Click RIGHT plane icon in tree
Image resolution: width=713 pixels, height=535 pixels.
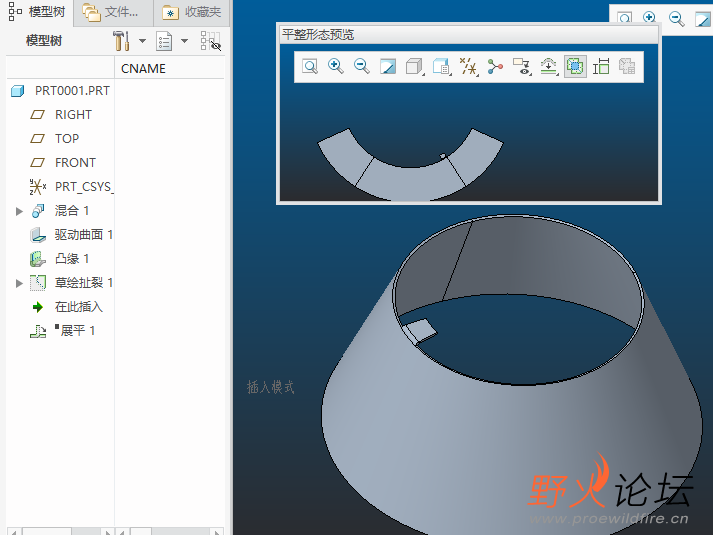[x=37, y=115]
